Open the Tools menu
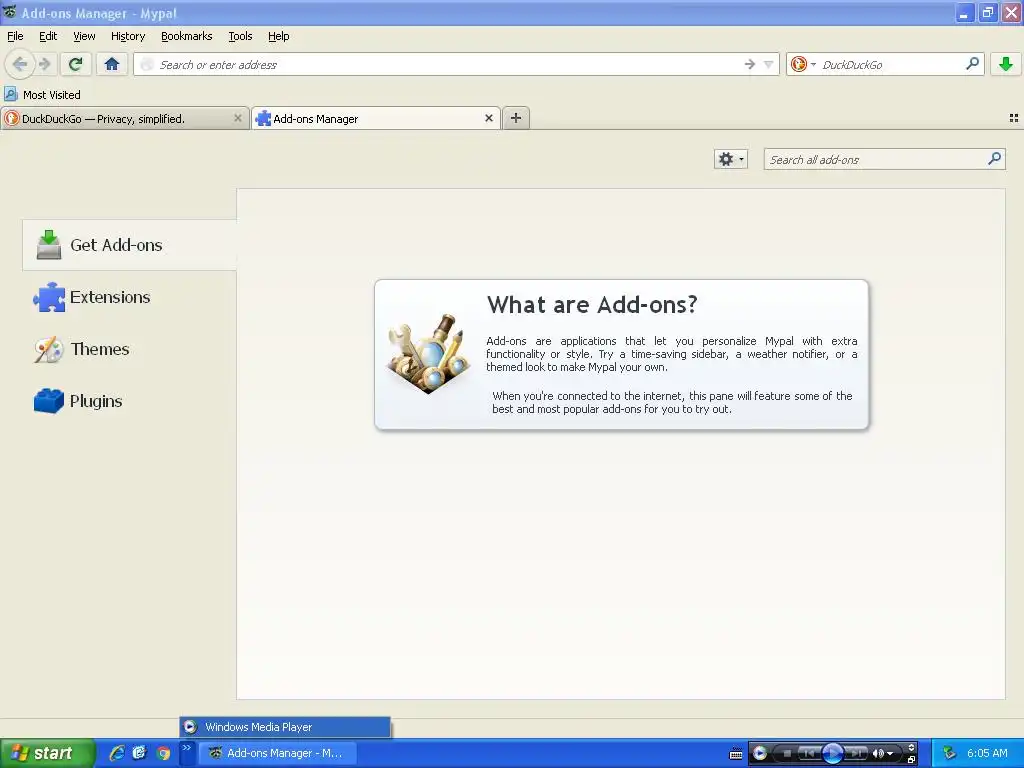This screenshot has width=1024, height=768. pos(240,36)
